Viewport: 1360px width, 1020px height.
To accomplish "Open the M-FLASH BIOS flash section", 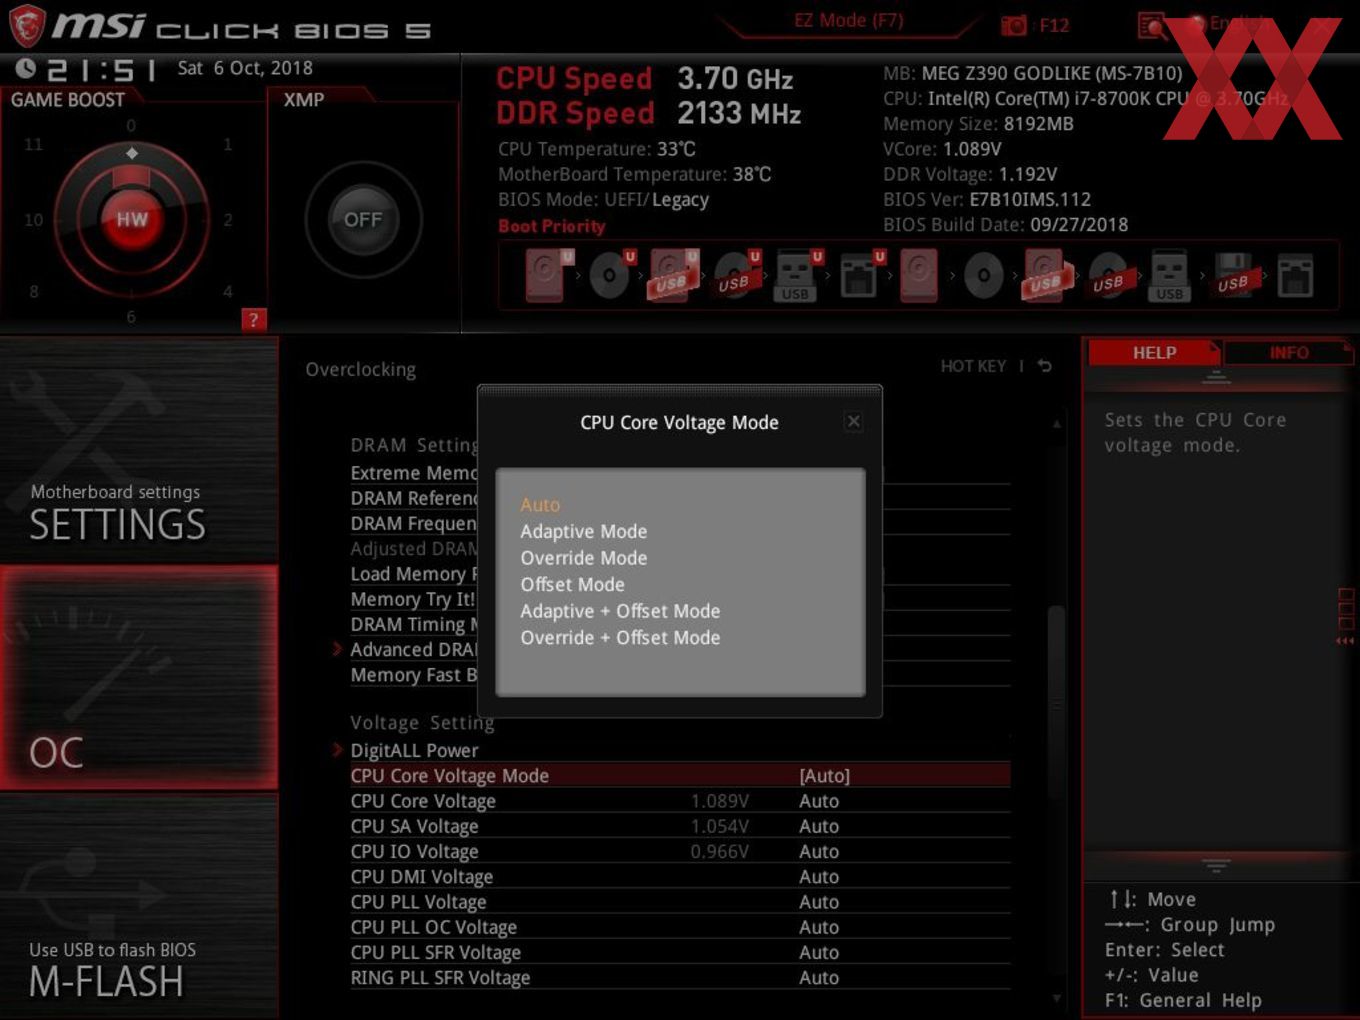I will [x=139, y=906].
